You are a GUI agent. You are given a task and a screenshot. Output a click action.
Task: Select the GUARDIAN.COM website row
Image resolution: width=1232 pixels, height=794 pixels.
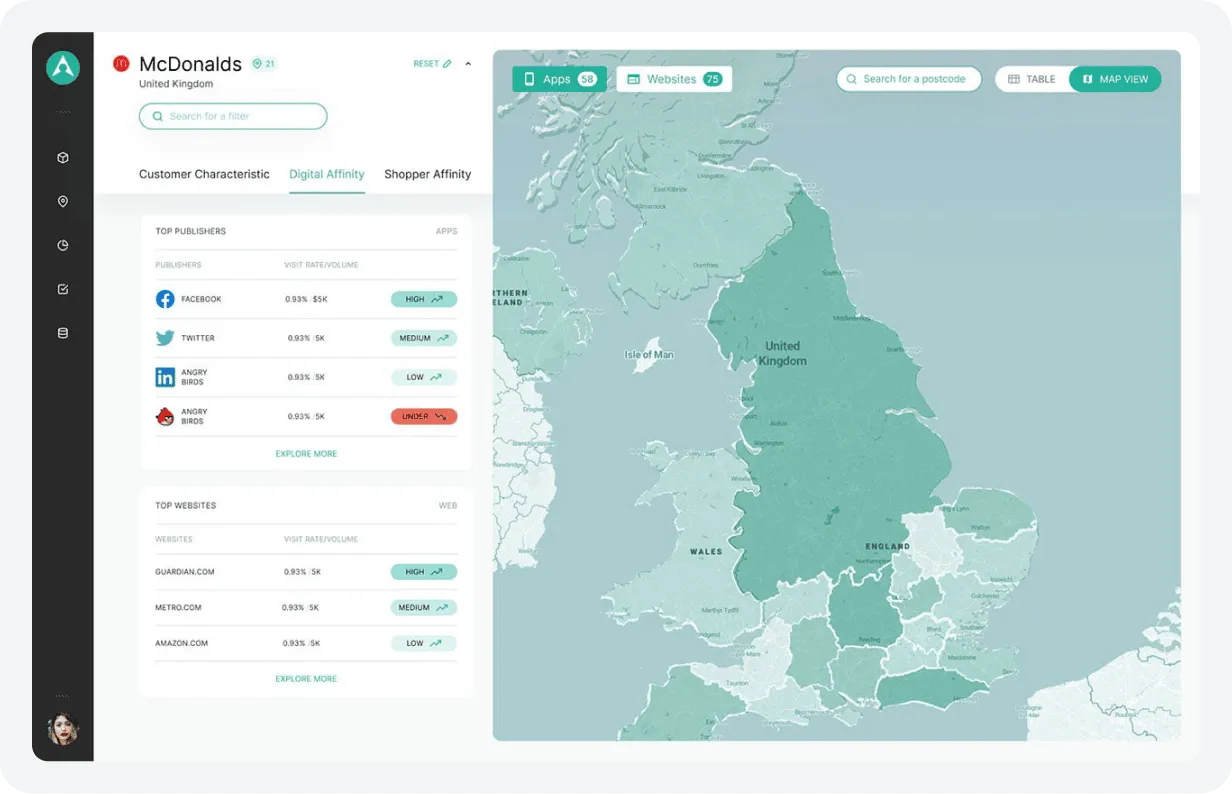[x=306, y=572]
